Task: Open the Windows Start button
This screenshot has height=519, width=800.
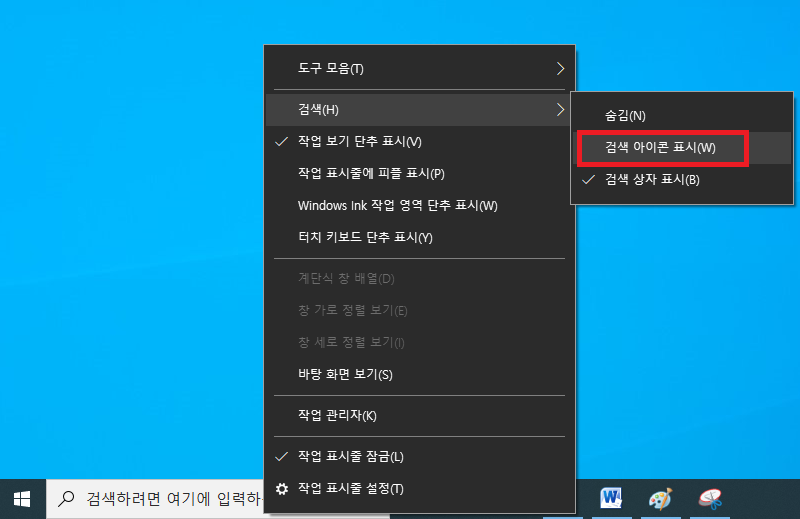Action: (x=22, y=499)
